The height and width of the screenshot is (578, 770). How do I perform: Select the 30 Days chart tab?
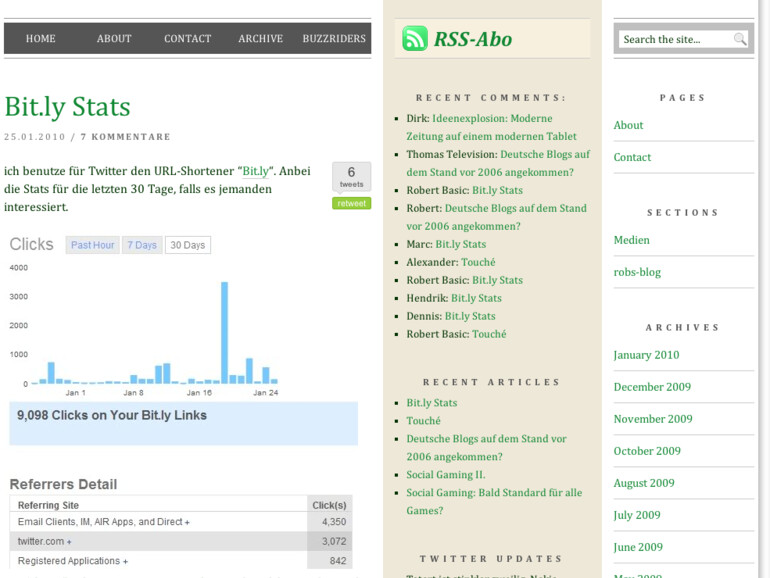coord(187,245)
